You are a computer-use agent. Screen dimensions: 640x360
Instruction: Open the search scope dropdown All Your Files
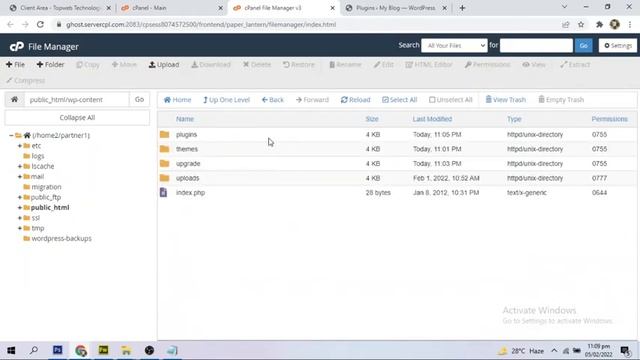tap(454, 45)
